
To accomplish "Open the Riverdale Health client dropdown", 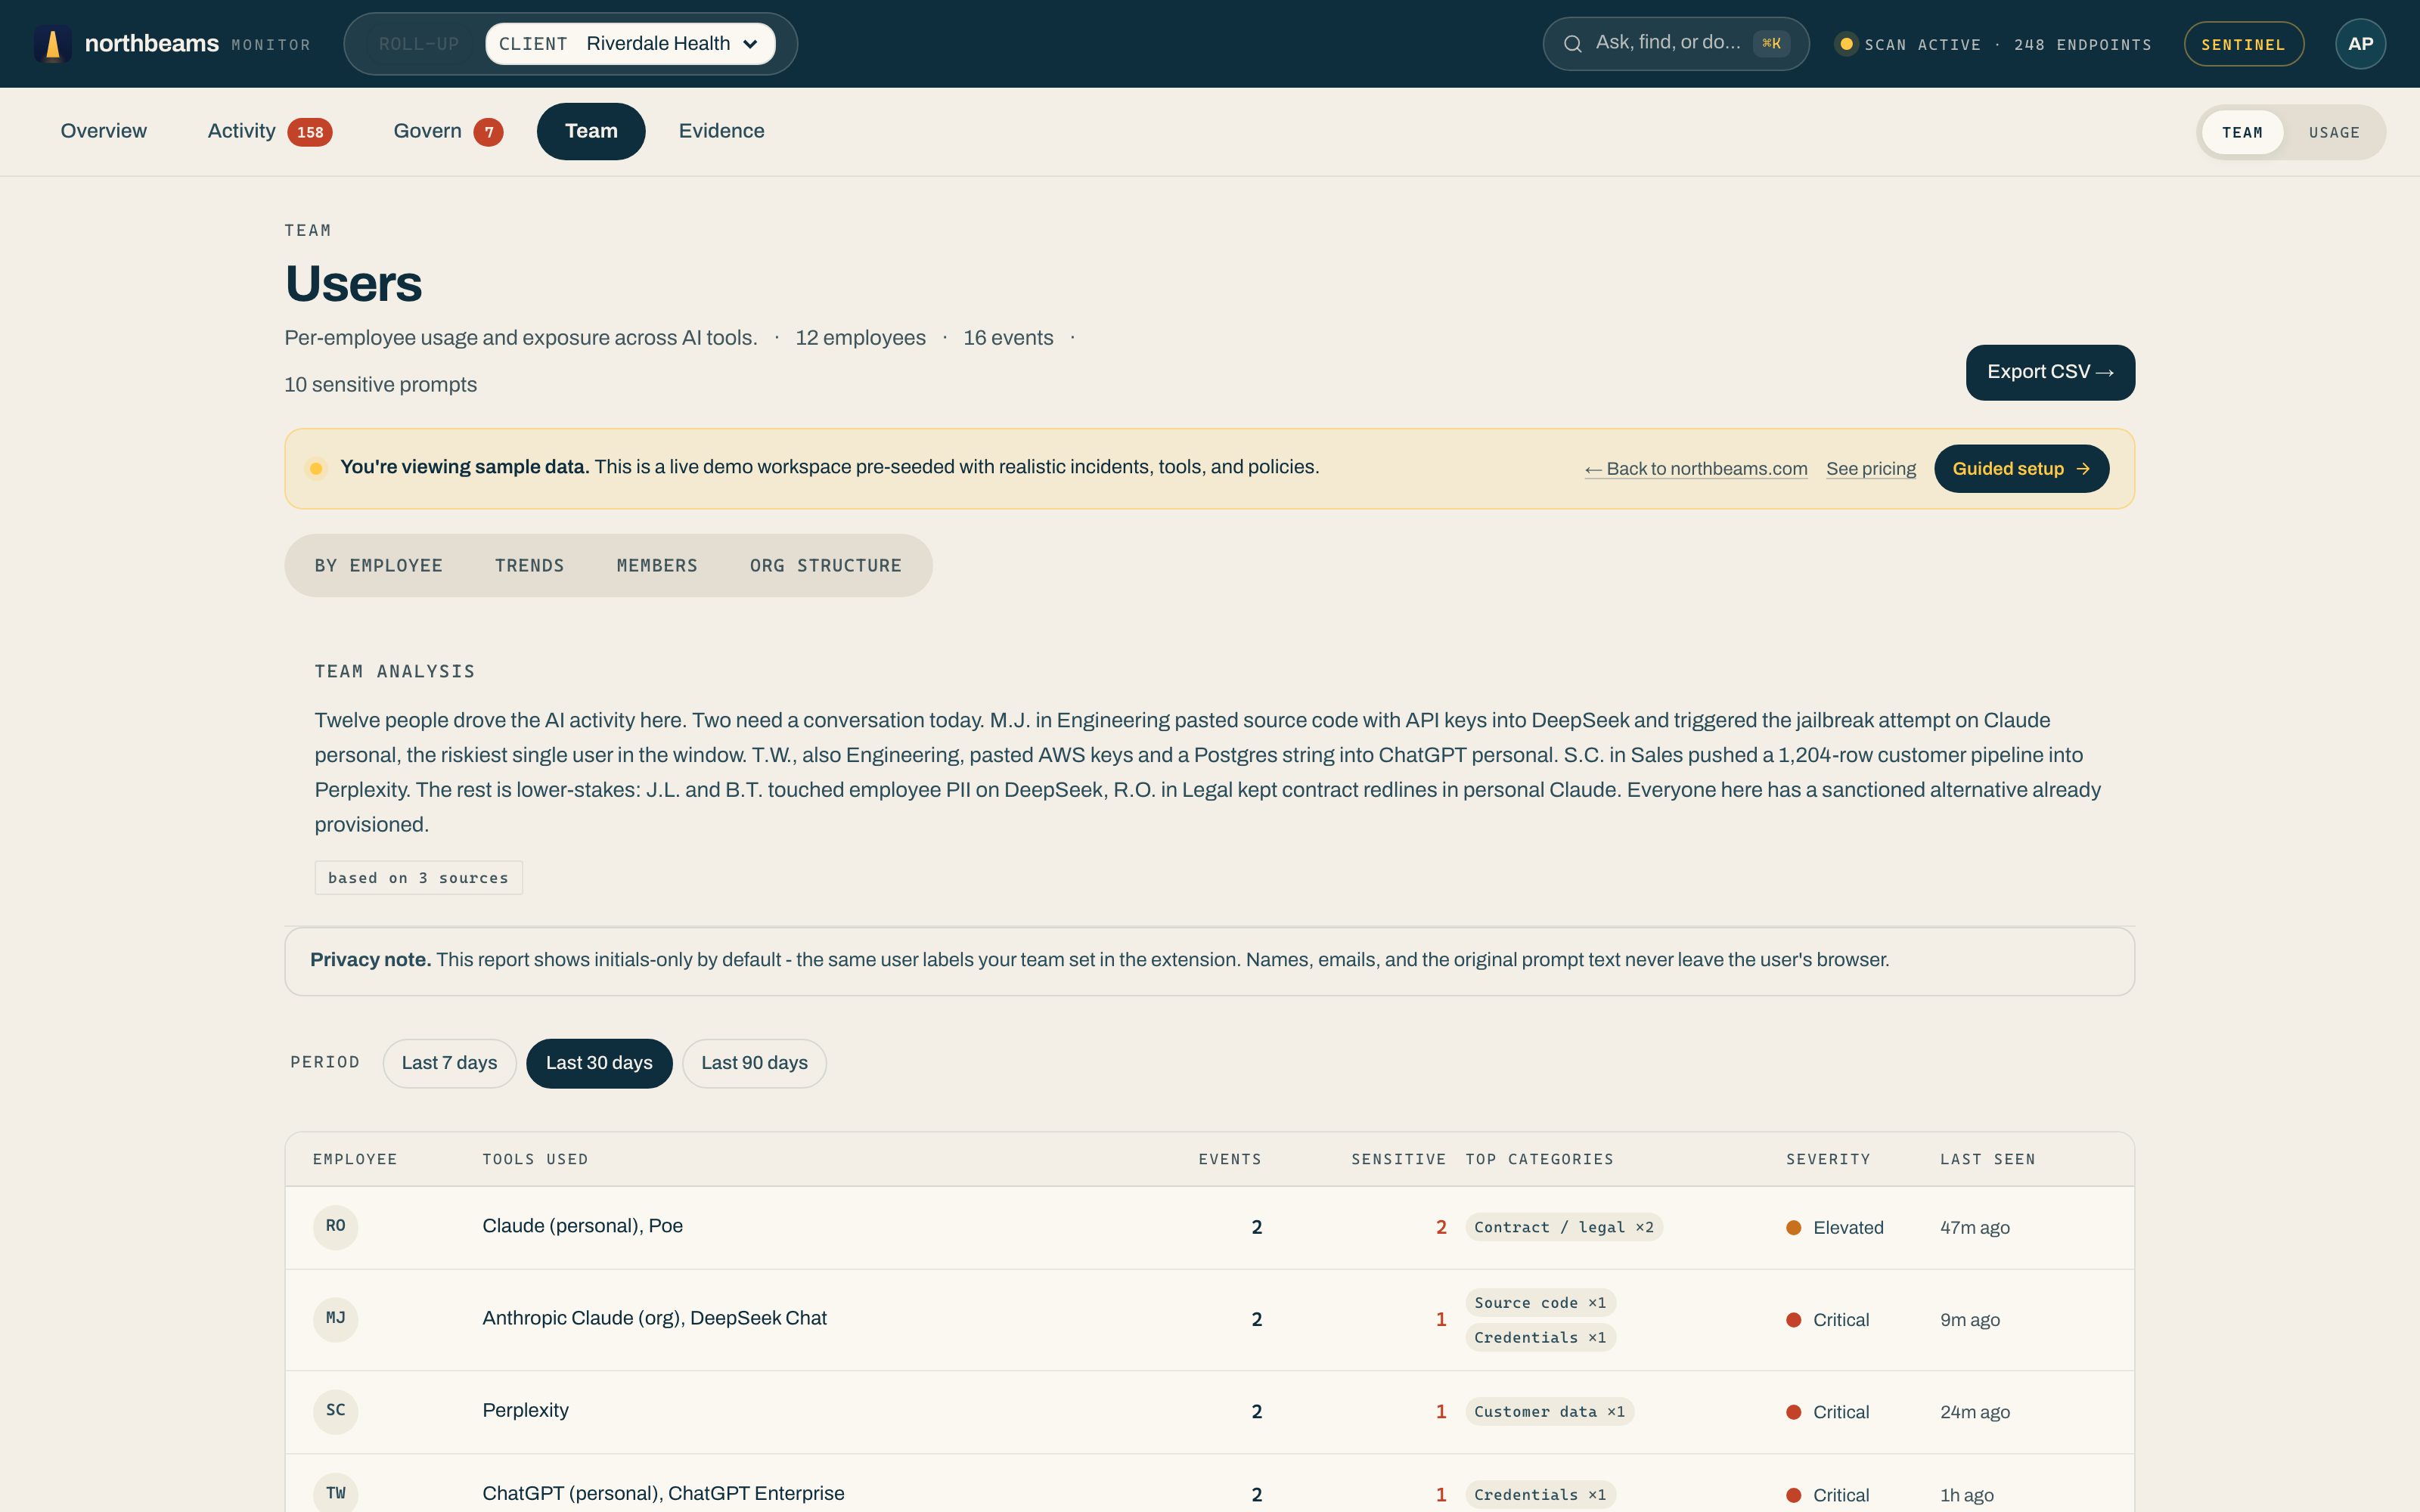I will [630, 44].
